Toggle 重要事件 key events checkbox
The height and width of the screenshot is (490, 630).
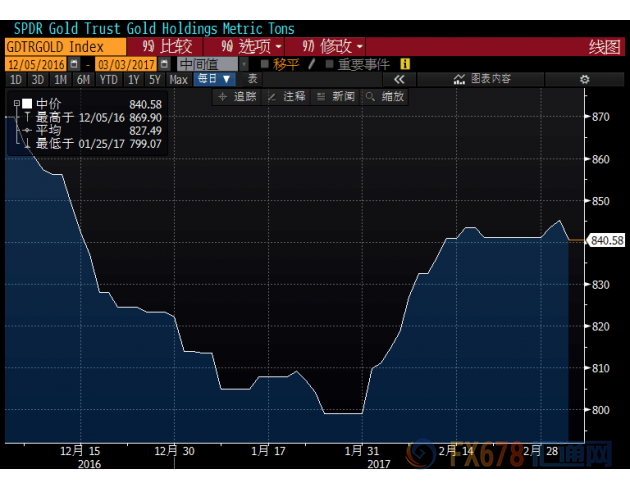click(x=329, y=64)
